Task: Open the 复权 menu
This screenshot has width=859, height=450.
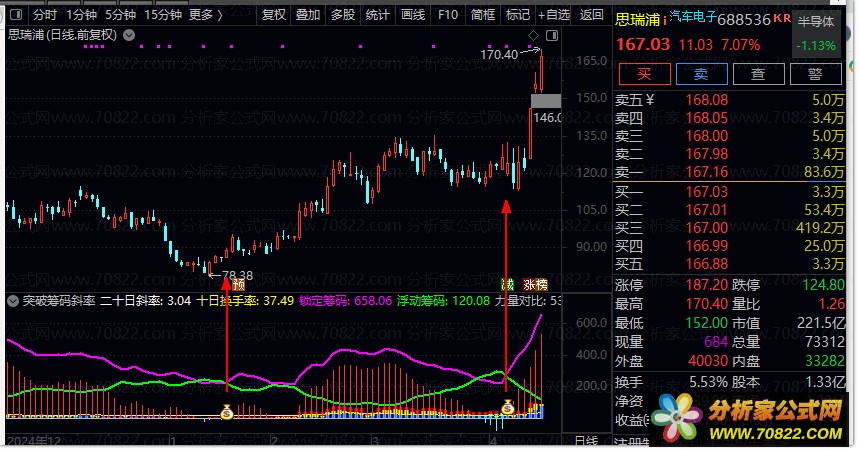Action: pyautogui.click(x=274, y=15)
